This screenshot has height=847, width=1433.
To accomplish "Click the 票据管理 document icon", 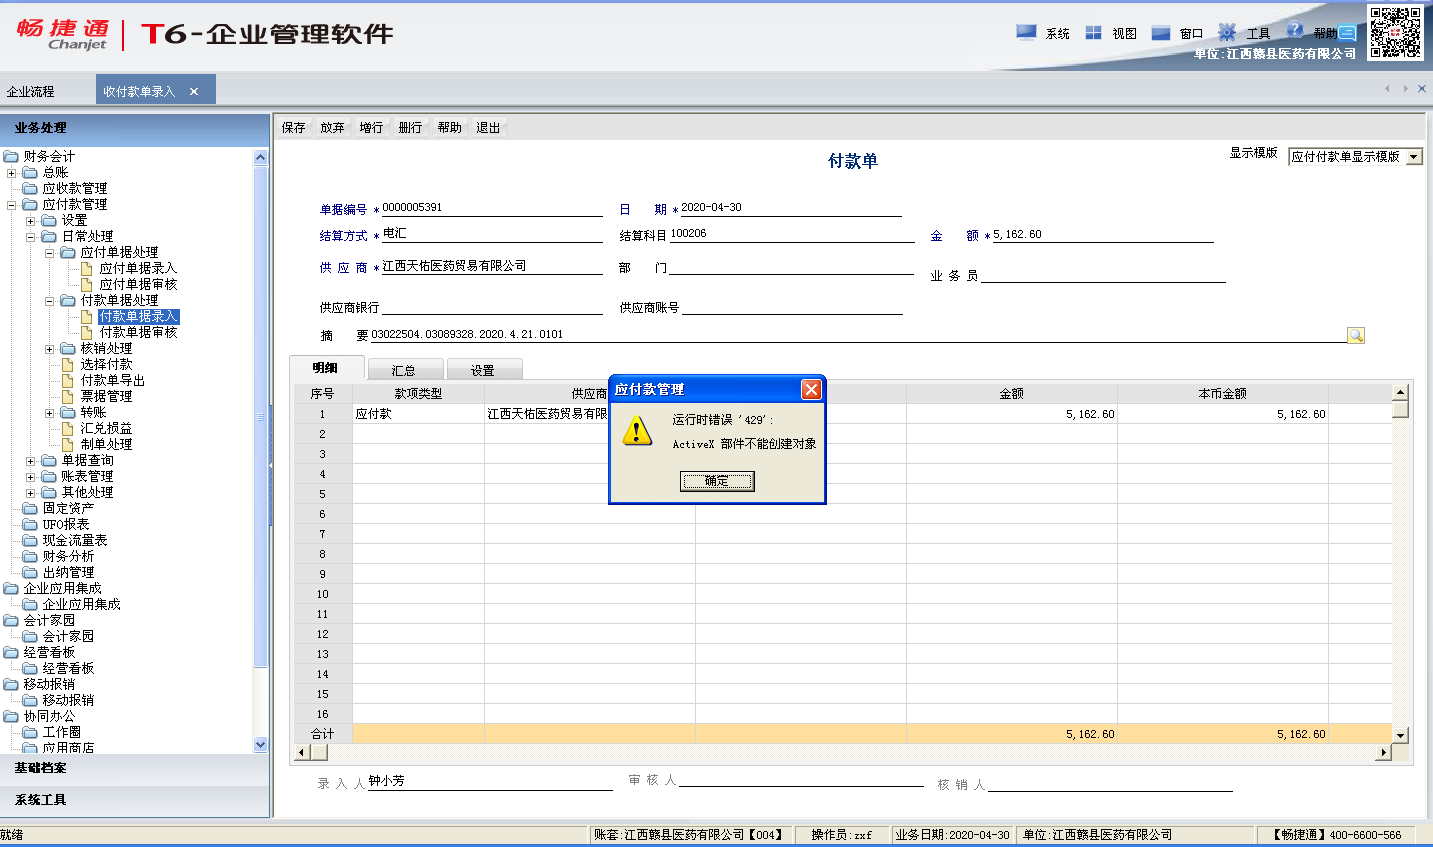I will pos(68,396).
